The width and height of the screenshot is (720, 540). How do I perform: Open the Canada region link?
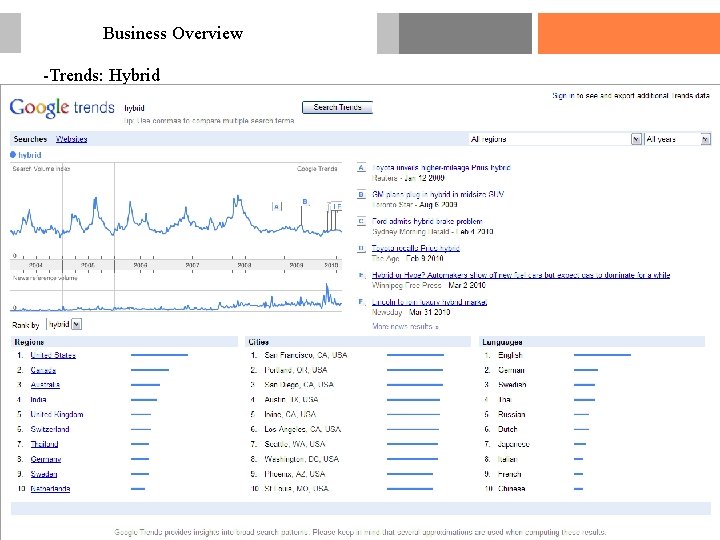pyautogui.click(x=43, y=370)
